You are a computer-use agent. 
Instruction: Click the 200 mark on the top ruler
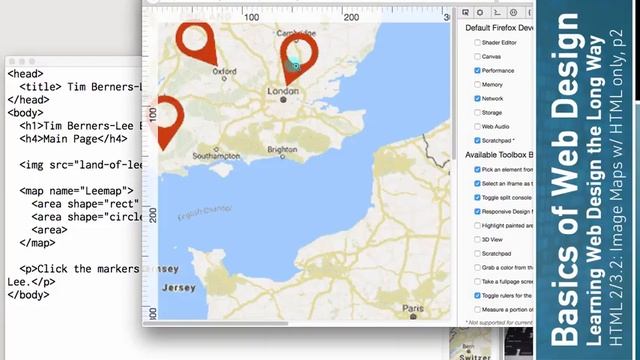(x=351, y=17)
